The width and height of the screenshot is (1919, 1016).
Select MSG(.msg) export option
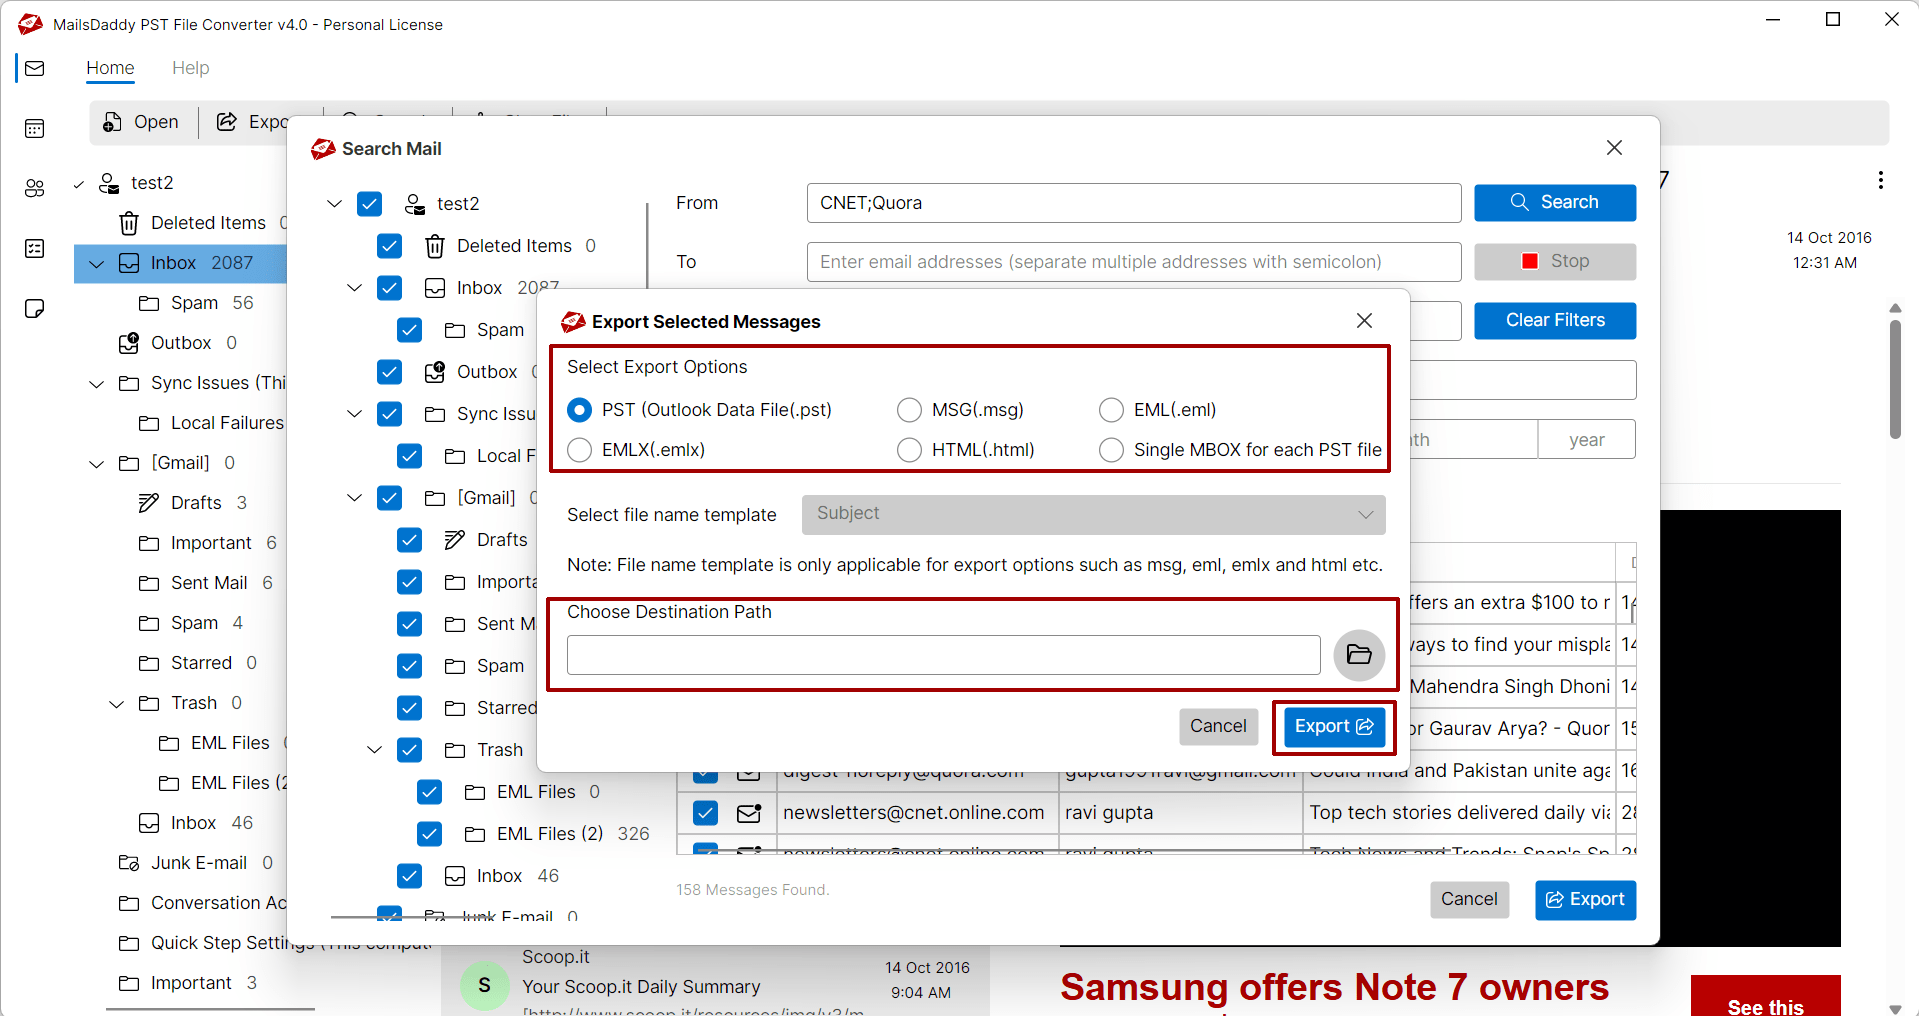click(909, 410)
